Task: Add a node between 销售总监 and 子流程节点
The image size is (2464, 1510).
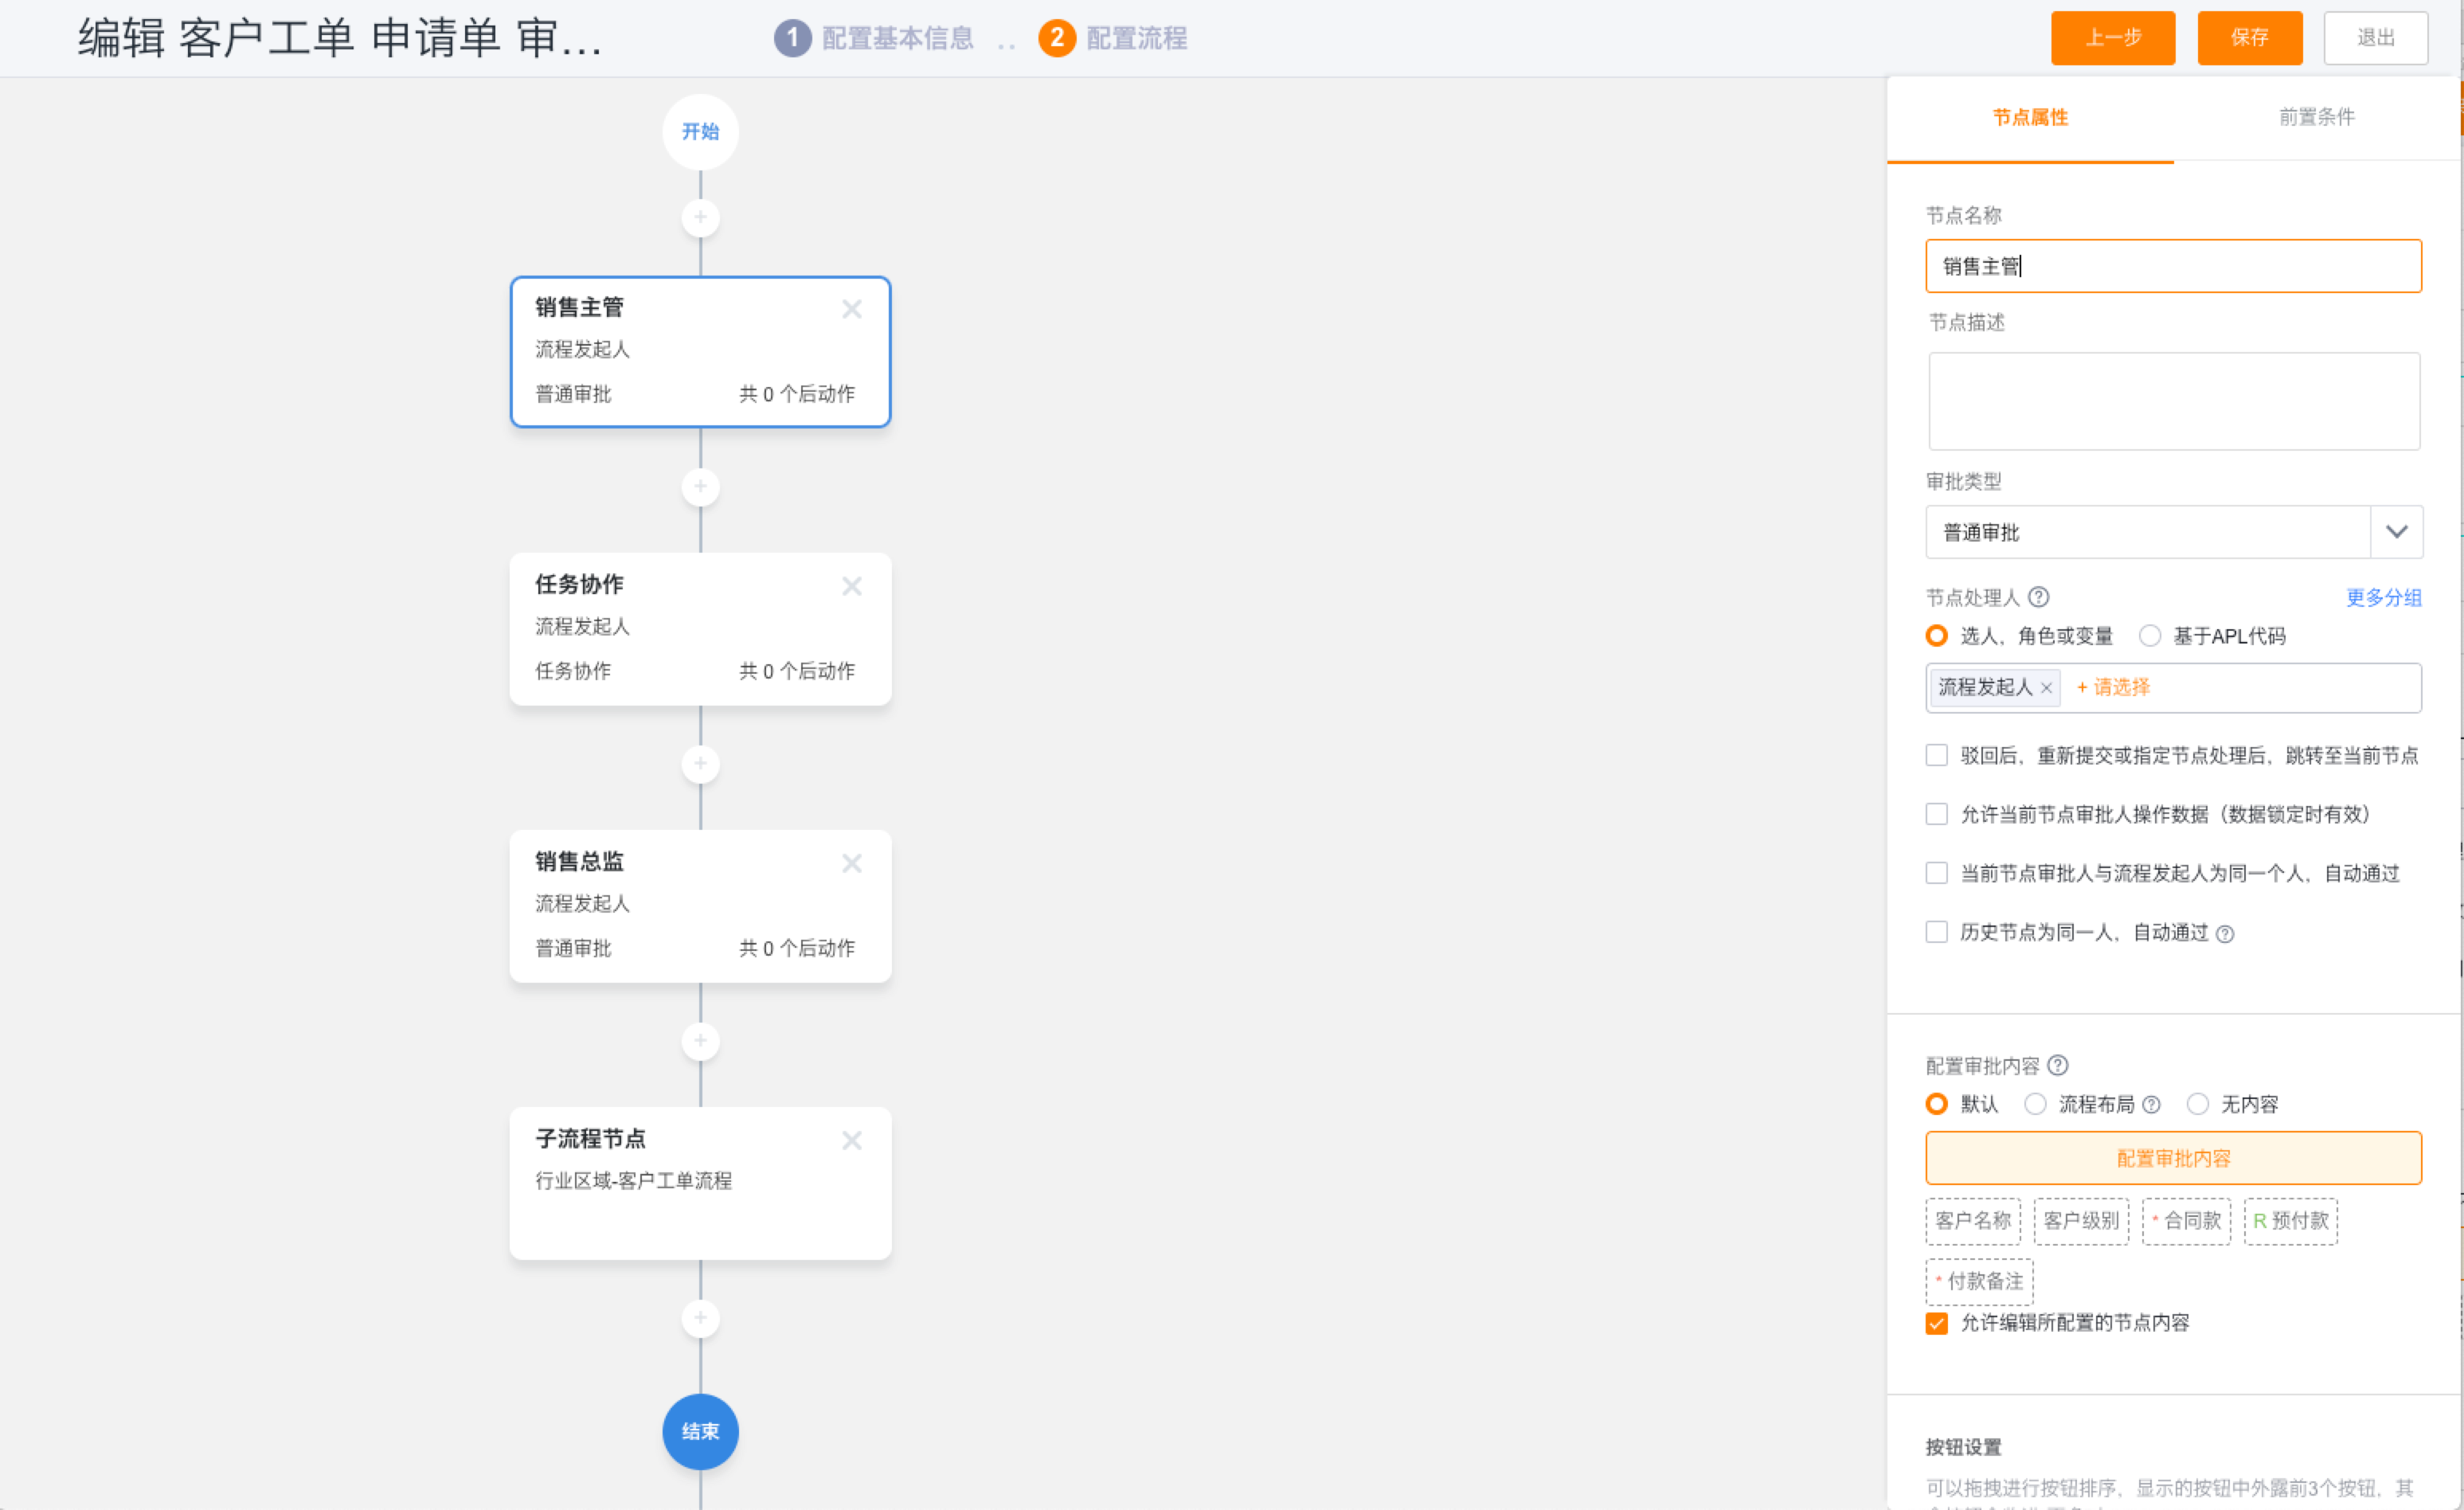Action: click(700, 1041)
